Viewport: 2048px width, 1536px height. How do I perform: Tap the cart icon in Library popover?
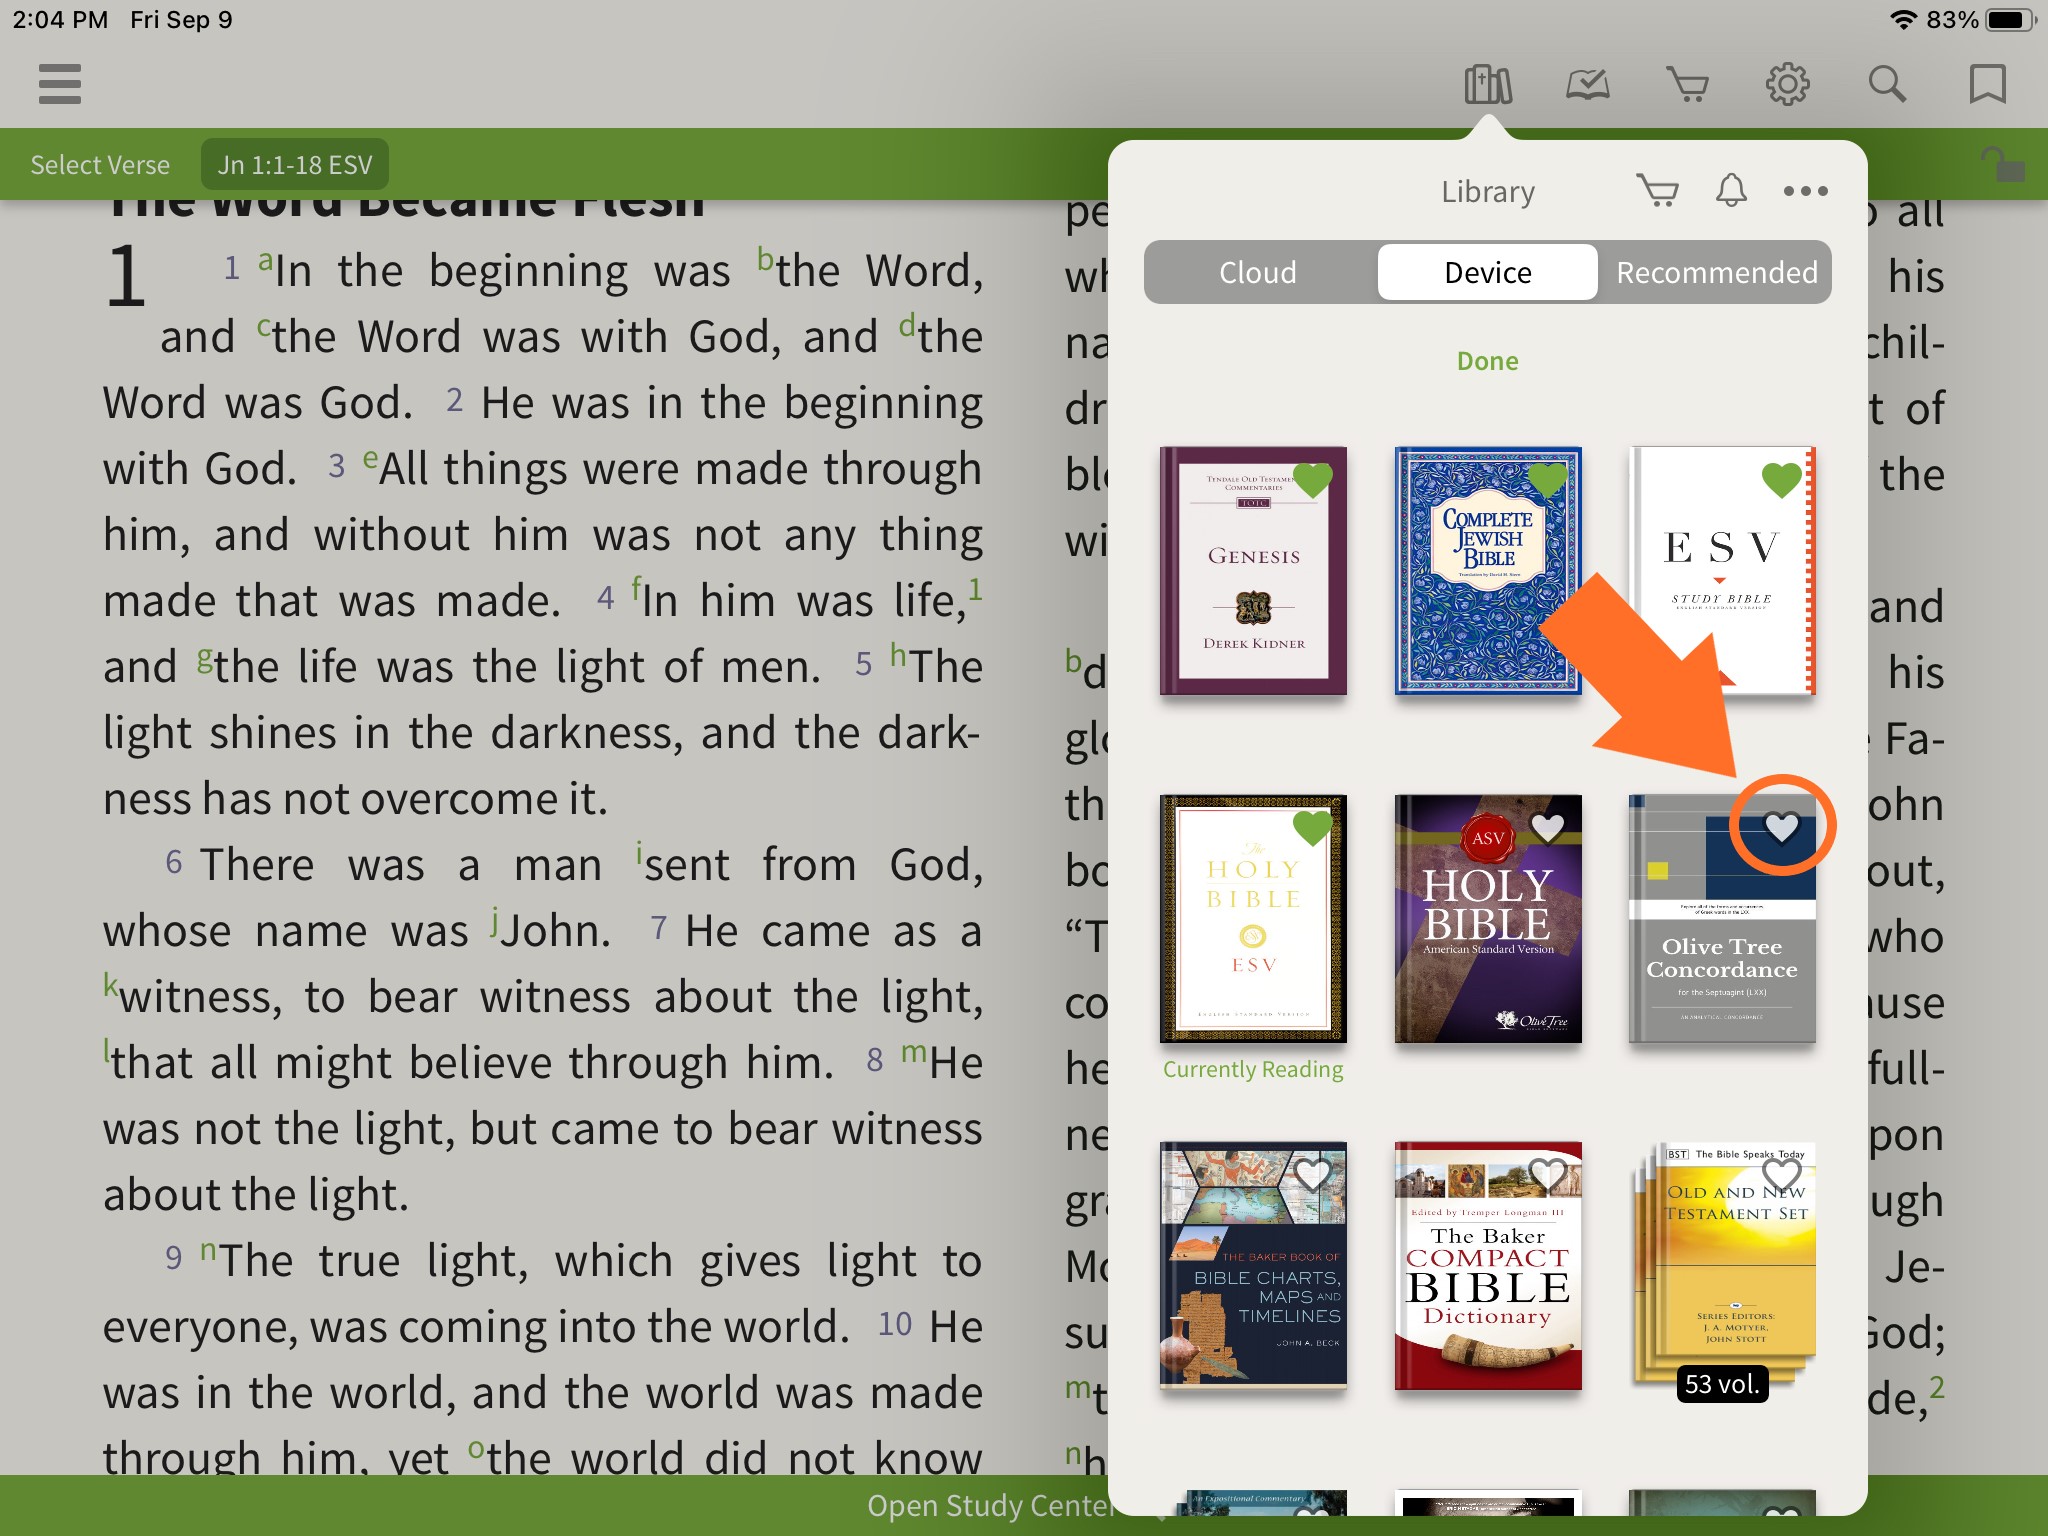[x=1658, y=190]
